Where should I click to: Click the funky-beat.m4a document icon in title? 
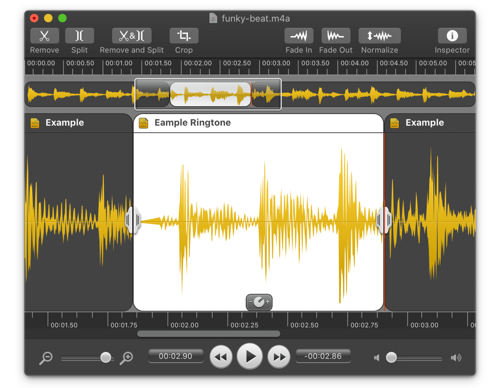coord(213,18)
